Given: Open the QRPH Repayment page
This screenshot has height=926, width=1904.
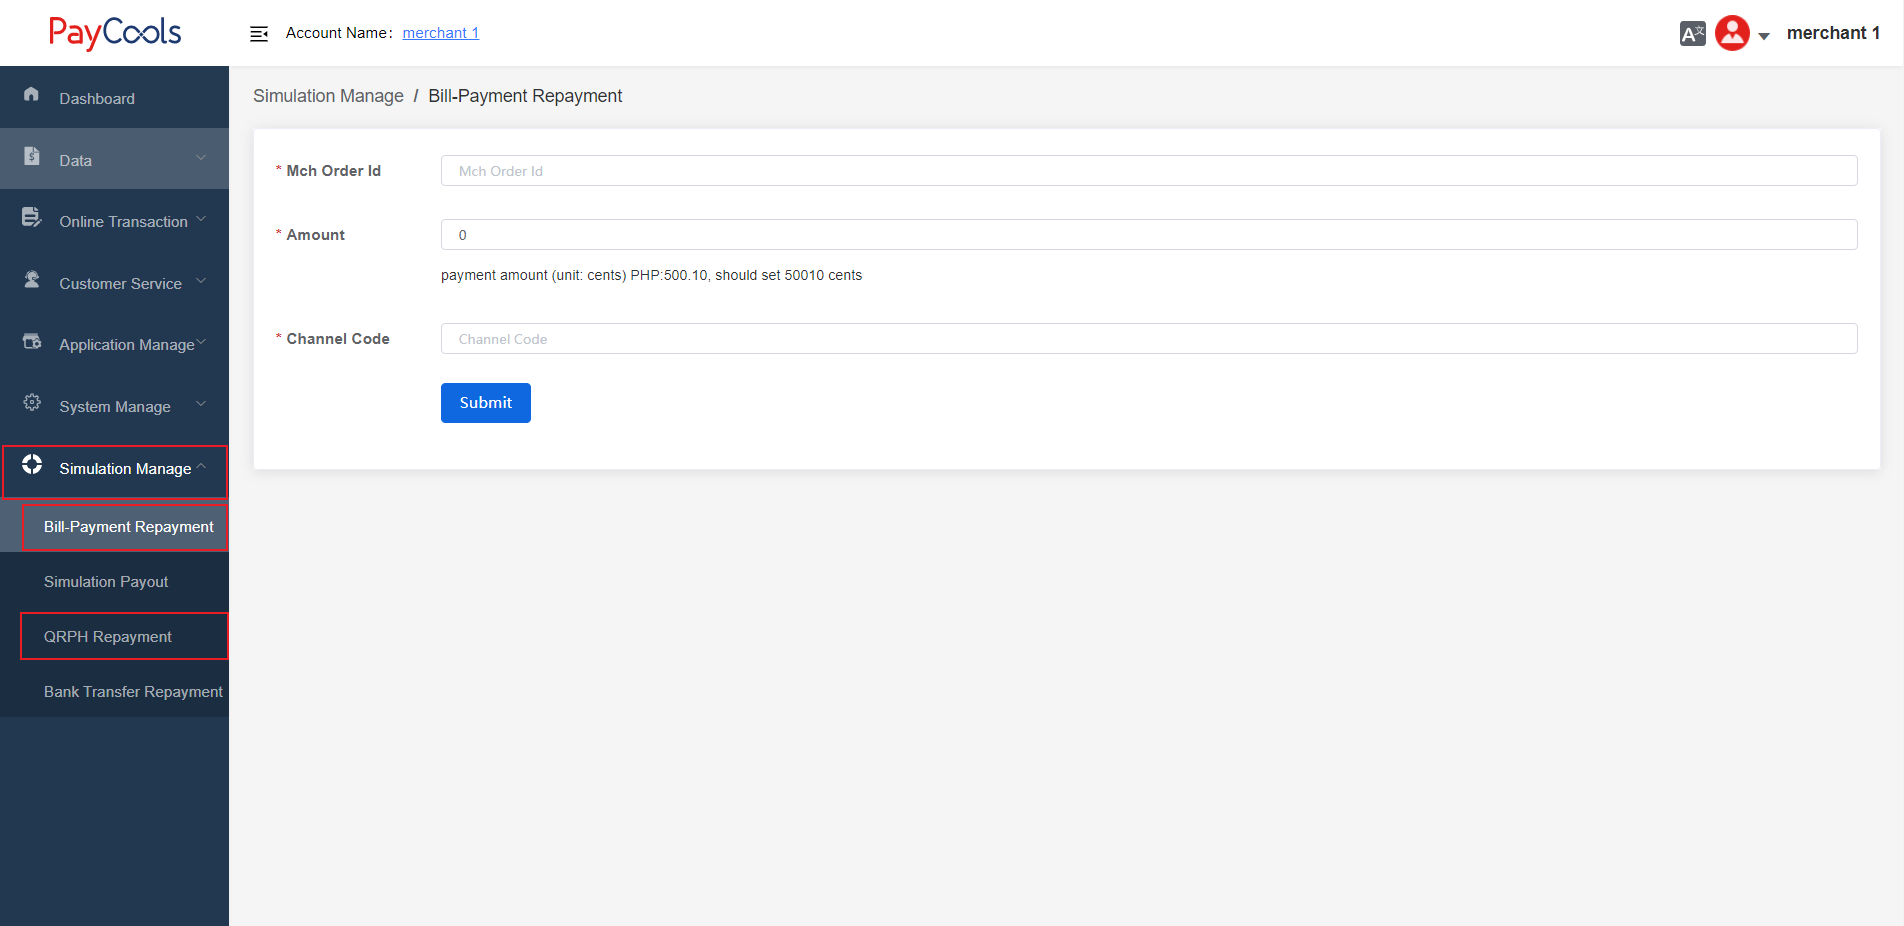Looking at the screenshot, I should (108, 637).
